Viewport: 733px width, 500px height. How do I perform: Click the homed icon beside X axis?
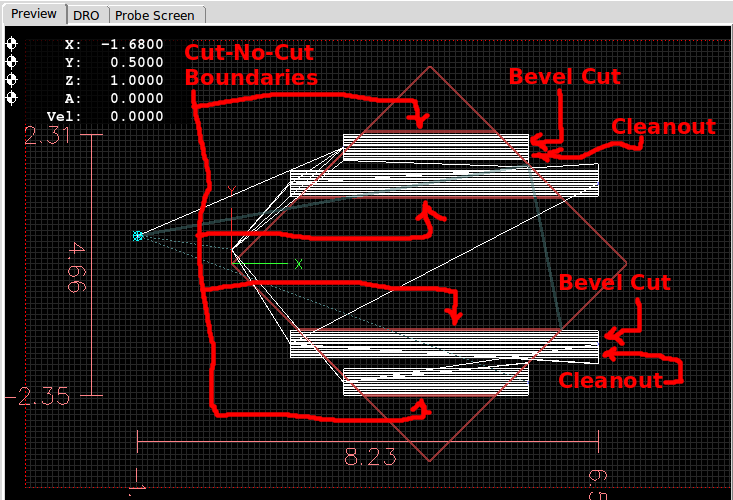tap(12, 44)
